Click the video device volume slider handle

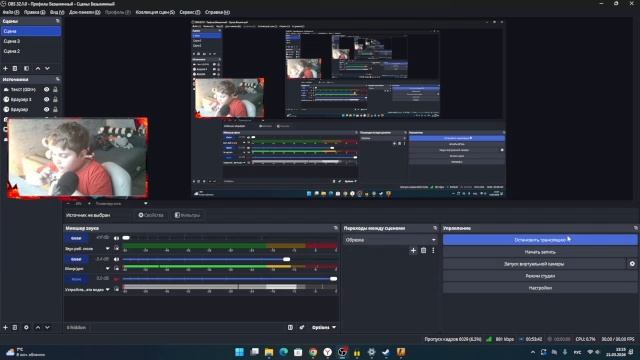(x=333, y=279)
